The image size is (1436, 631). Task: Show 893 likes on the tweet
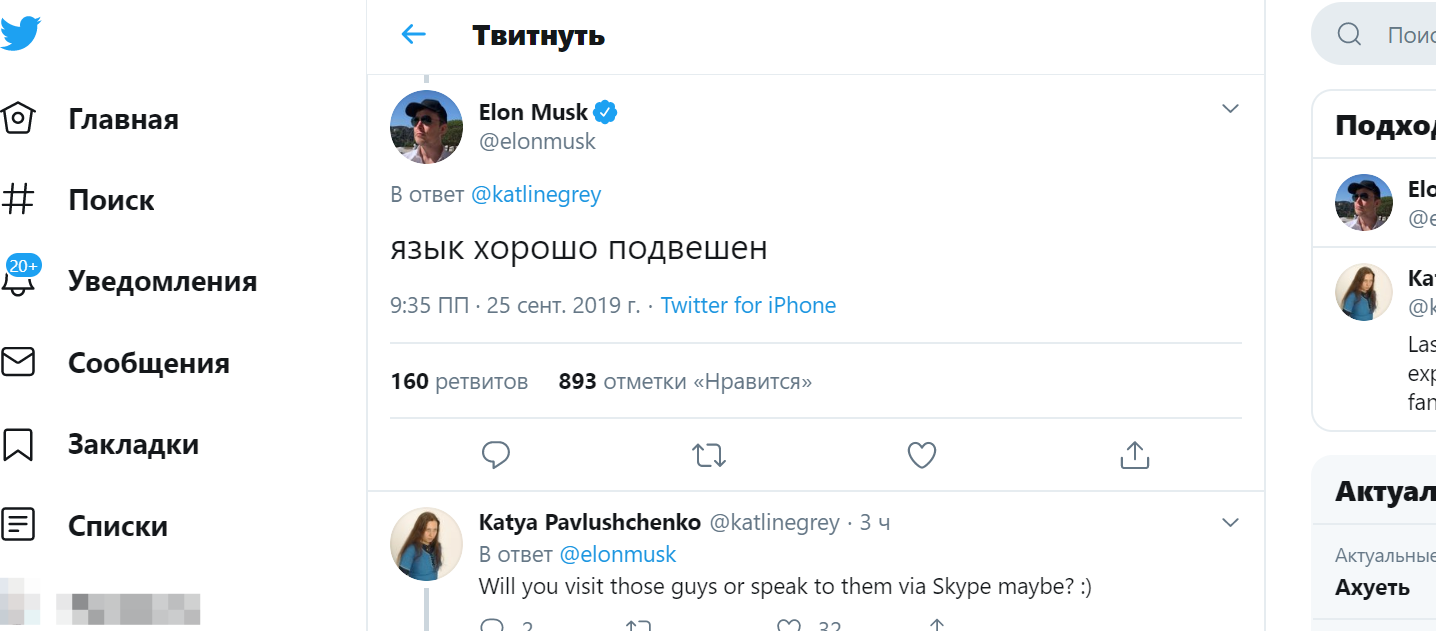point(685,381)
